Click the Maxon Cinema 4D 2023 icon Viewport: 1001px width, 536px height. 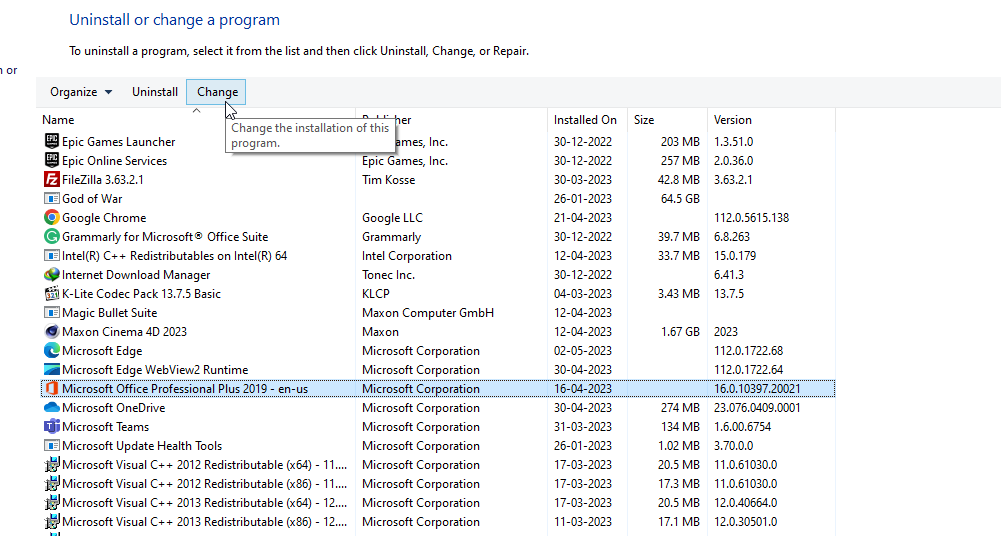click(x=52, y=332)
